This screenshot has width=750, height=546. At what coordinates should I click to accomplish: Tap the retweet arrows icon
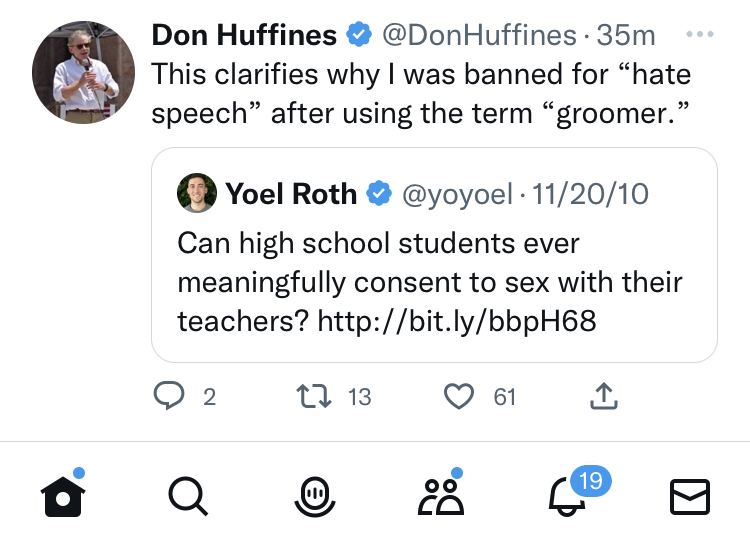tap(314, 397)
